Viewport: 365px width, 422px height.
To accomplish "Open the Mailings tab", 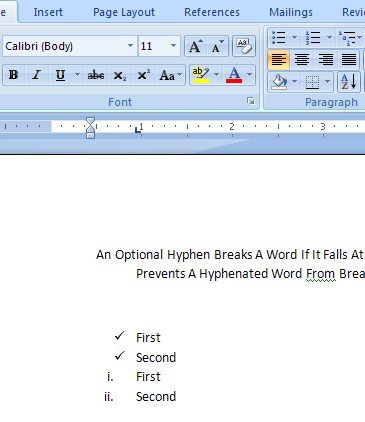I will [291, 12].
